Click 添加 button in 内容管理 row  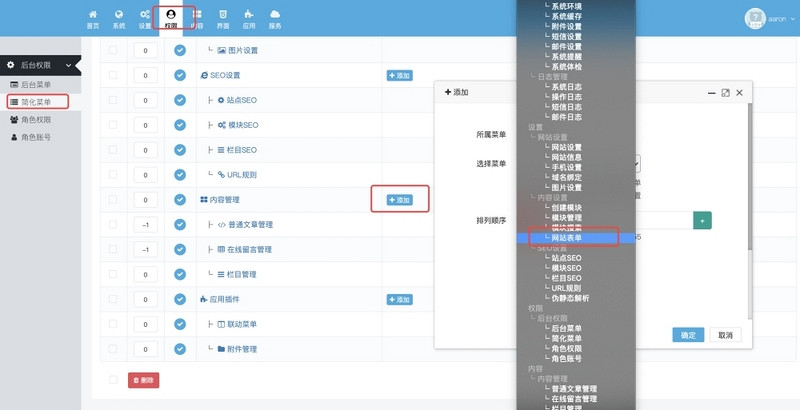point(399,200)
